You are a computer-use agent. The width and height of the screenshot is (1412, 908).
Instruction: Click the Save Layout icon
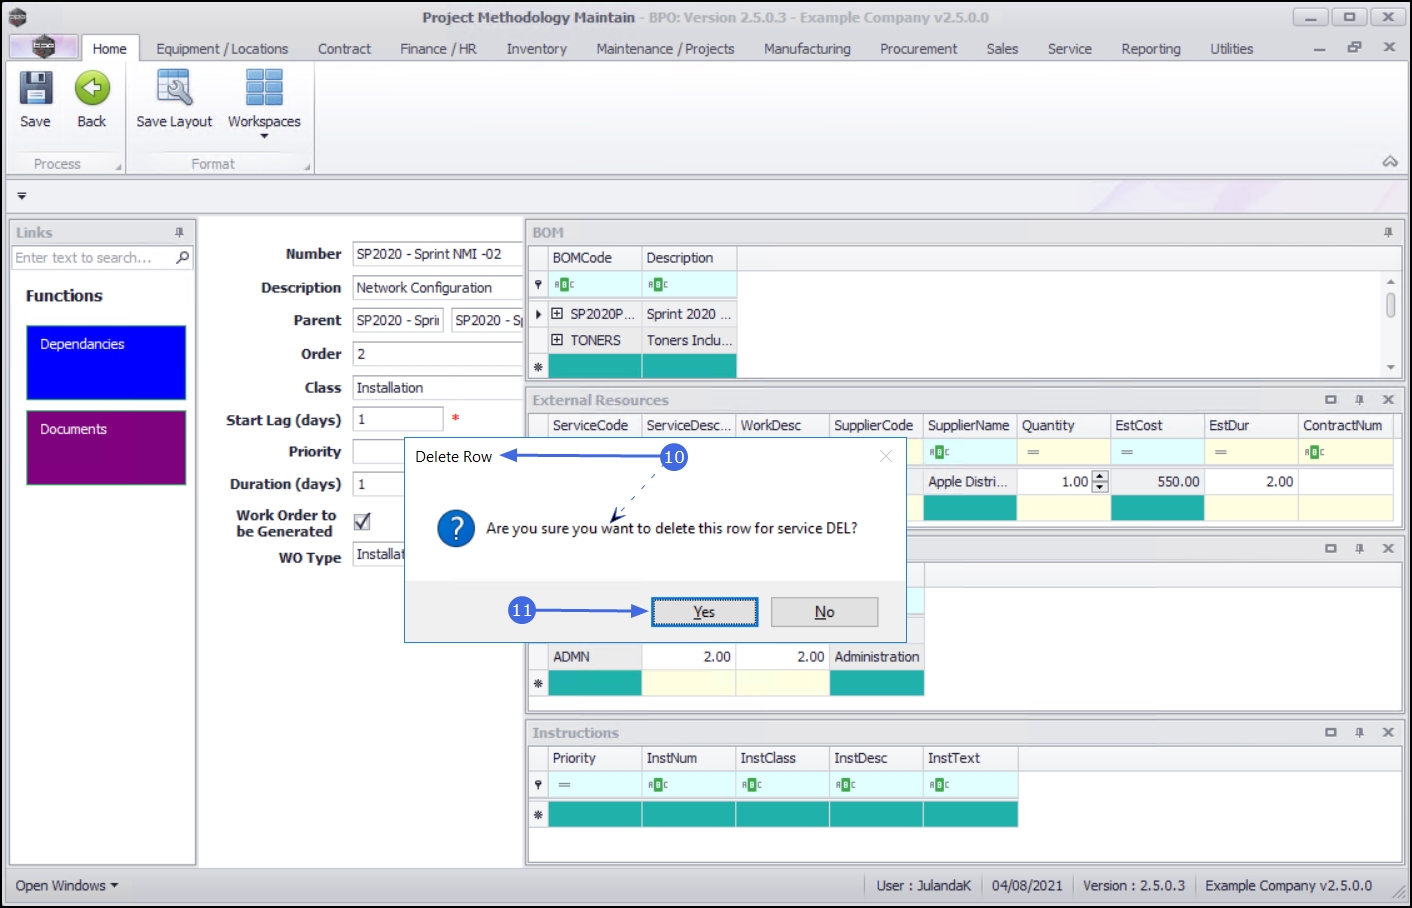click(174, 89)
